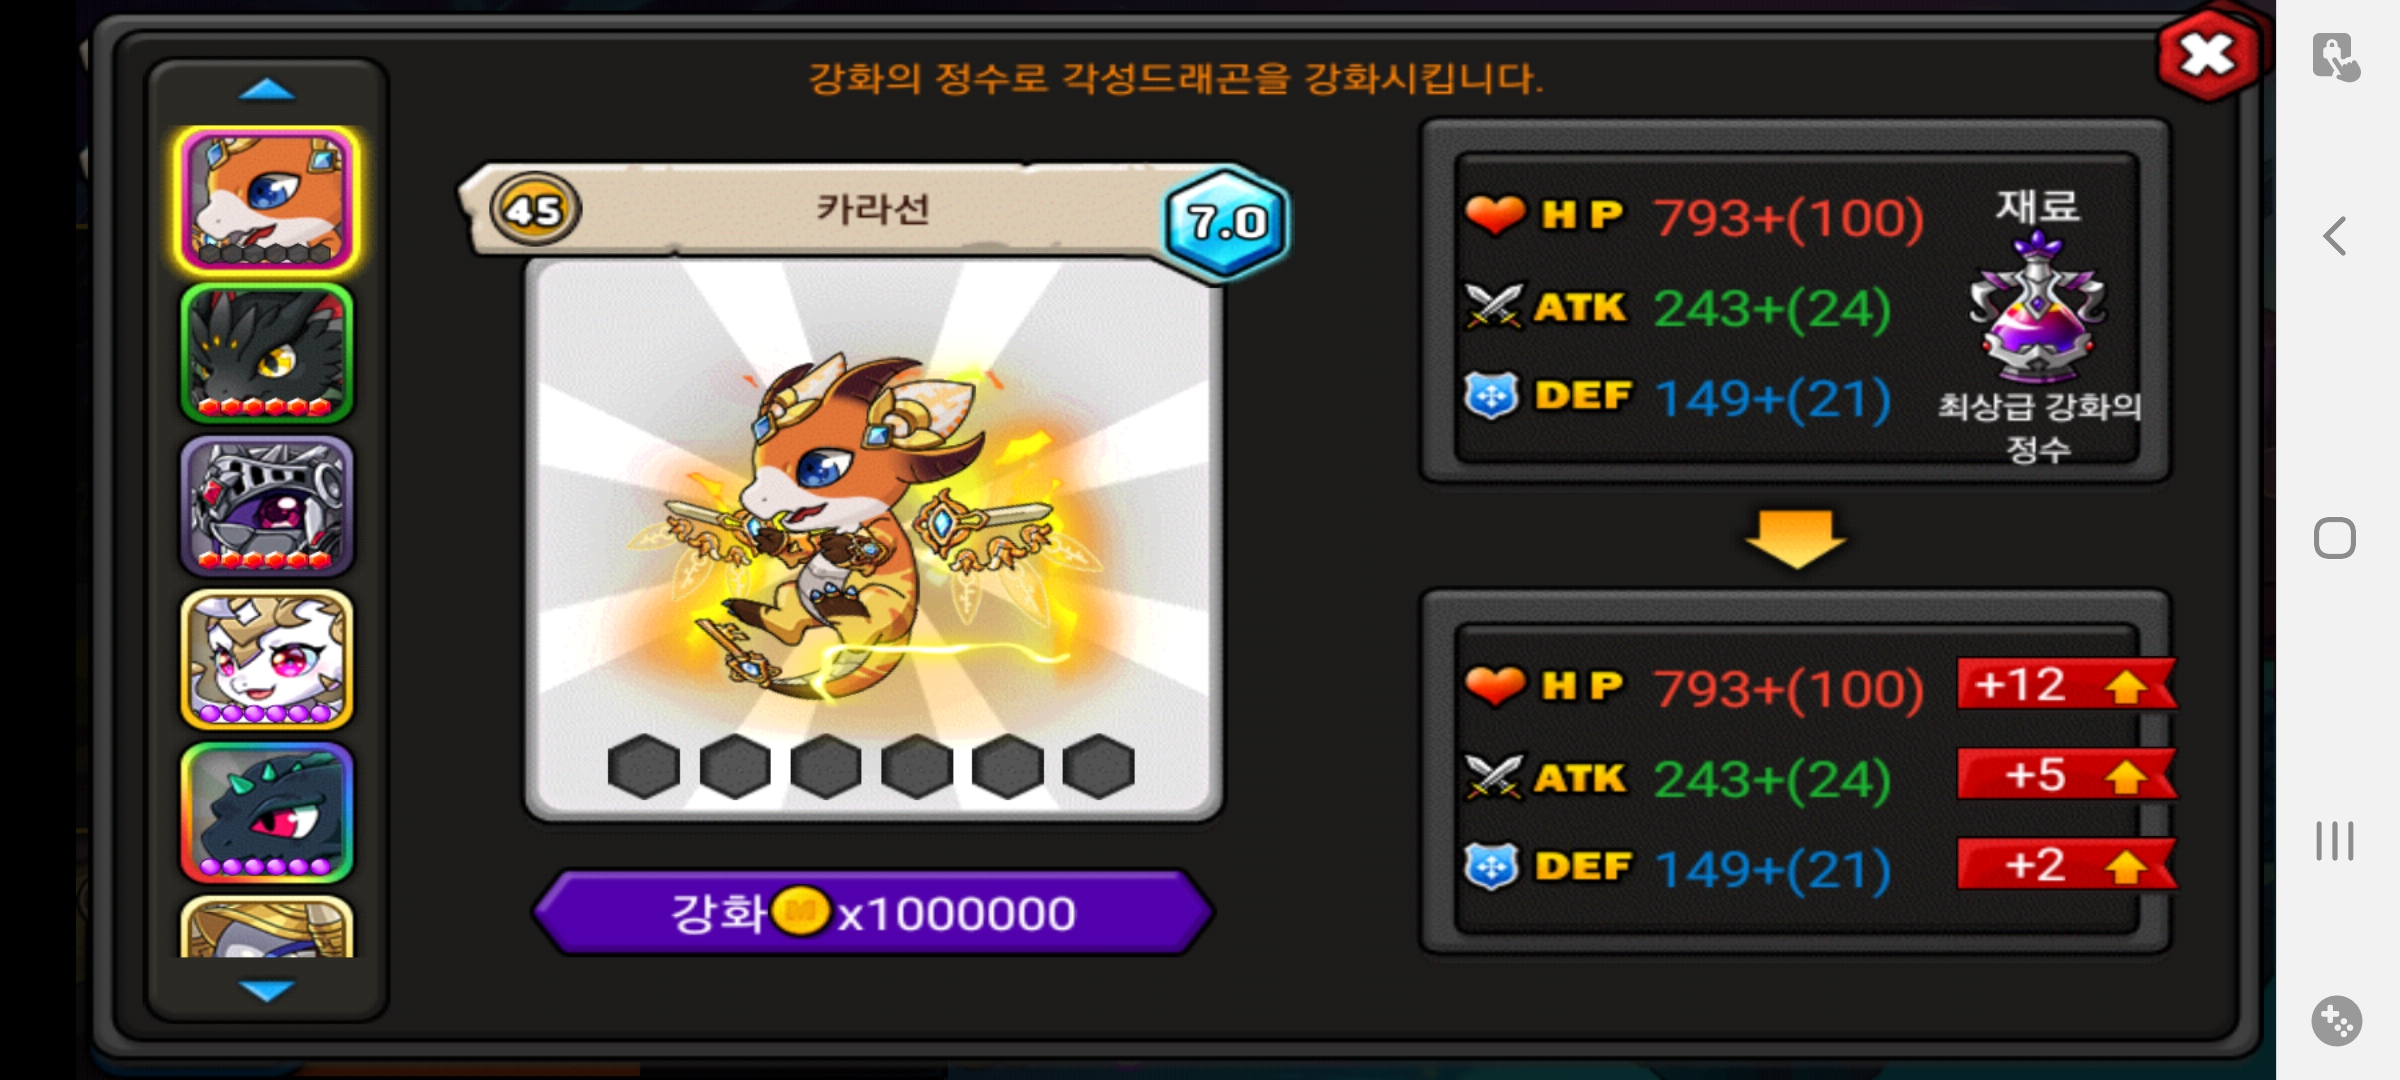The image size is (2400, 1080).
Task: Select the black dragon with yellow eyes
Action: pyautogui.click(x=267, y=354)
